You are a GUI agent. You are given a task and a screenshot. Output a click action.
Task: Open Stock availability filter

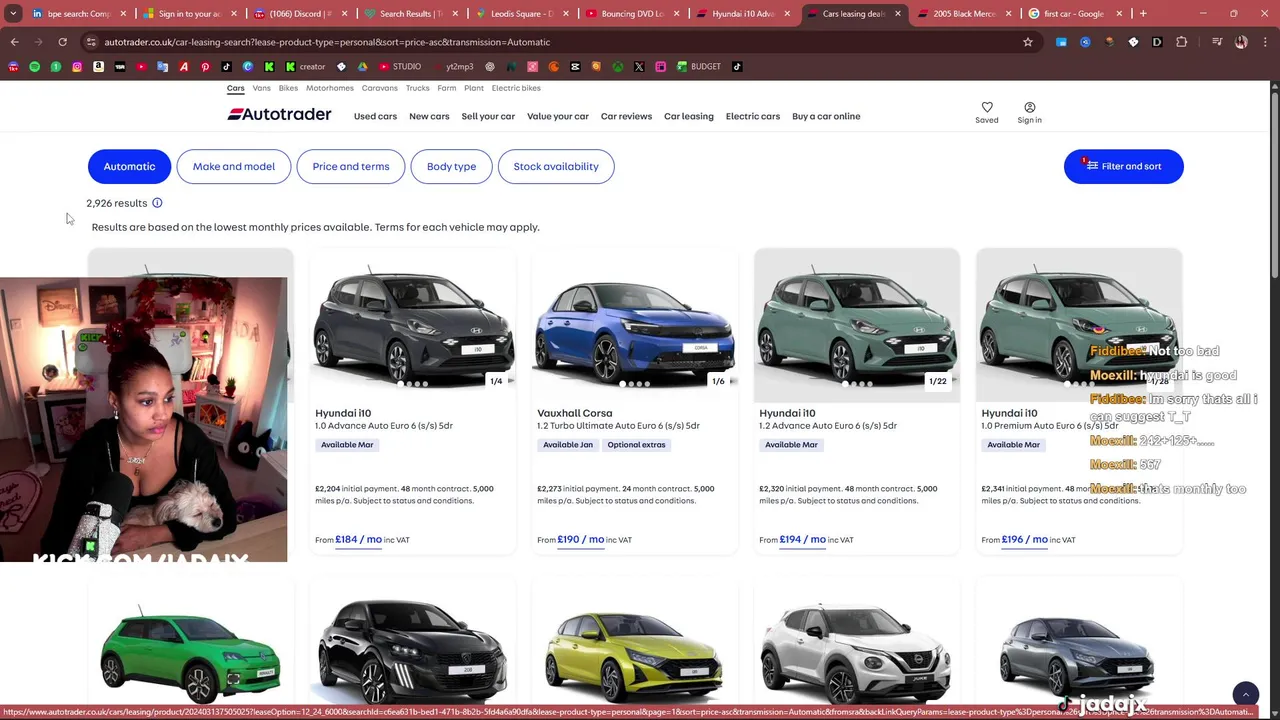coord(556,166)
